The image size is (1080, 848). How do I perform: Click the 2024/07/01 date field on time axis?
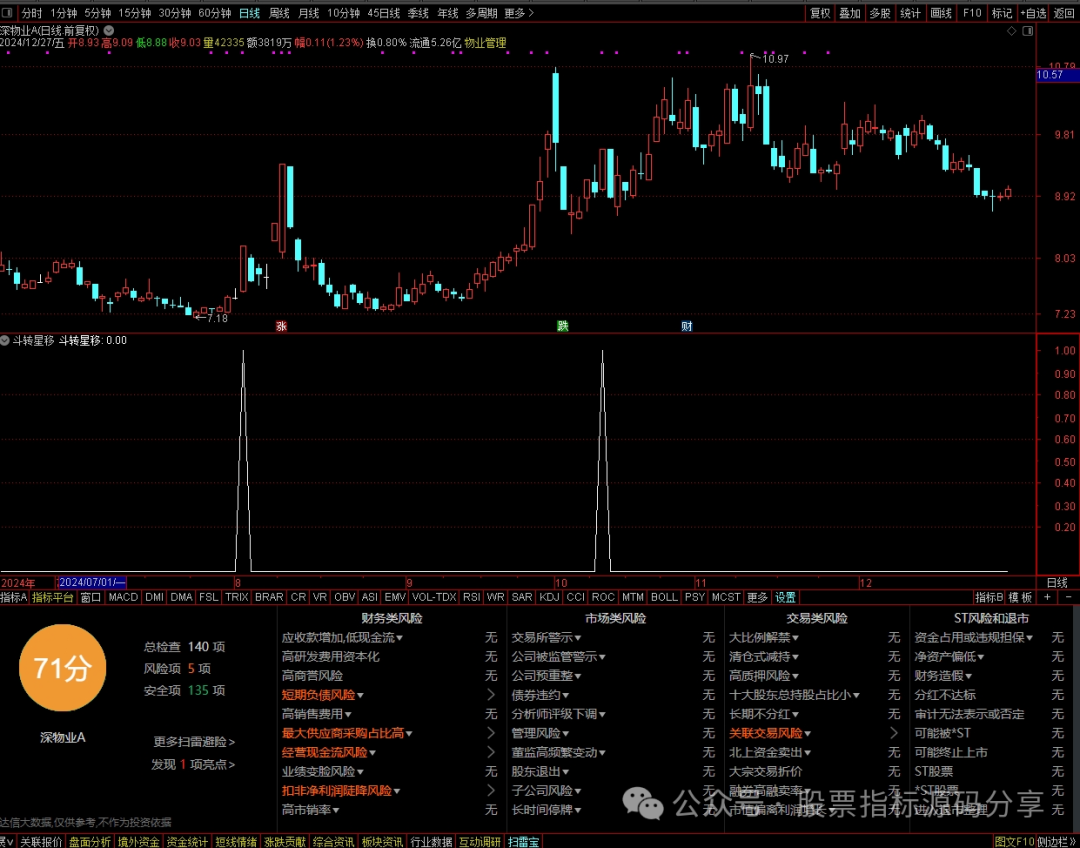point(92,583)
